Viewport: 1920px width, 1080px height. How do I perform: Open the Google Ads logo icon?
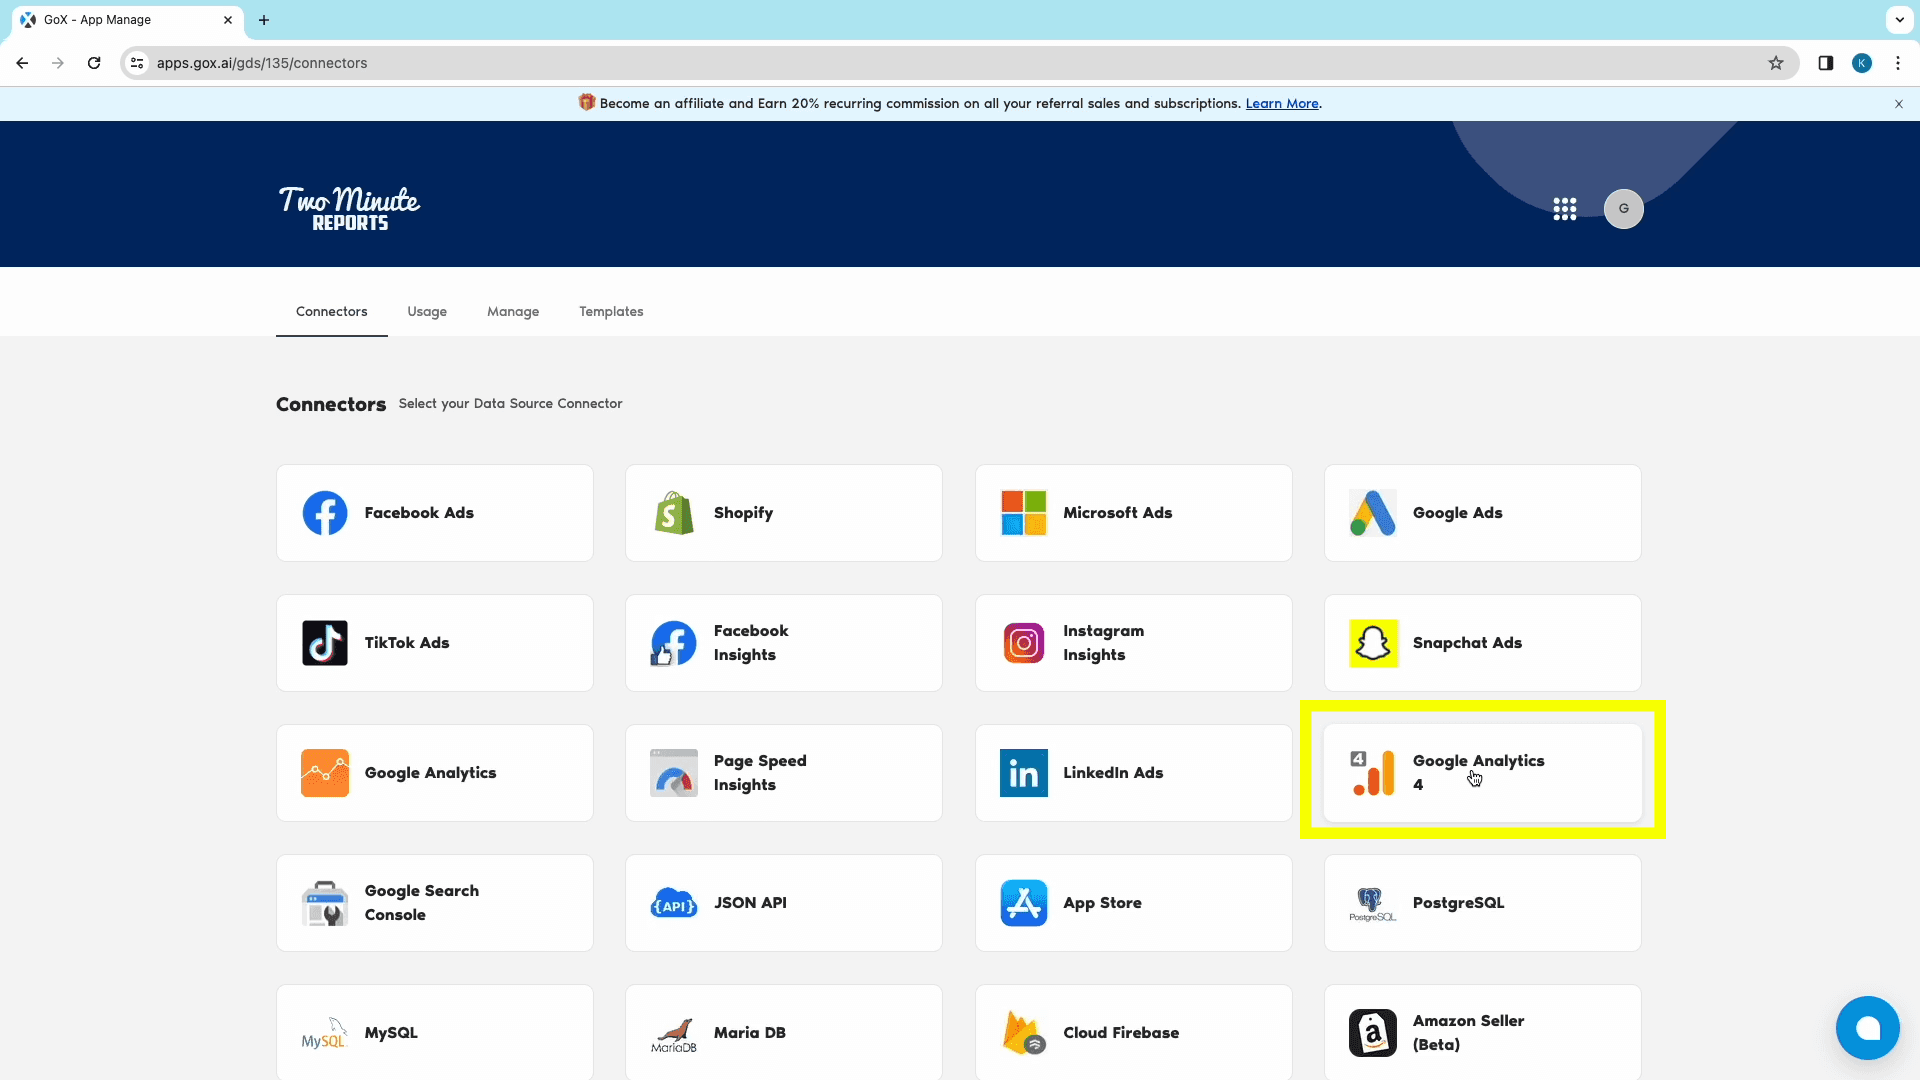point(1373,513)
